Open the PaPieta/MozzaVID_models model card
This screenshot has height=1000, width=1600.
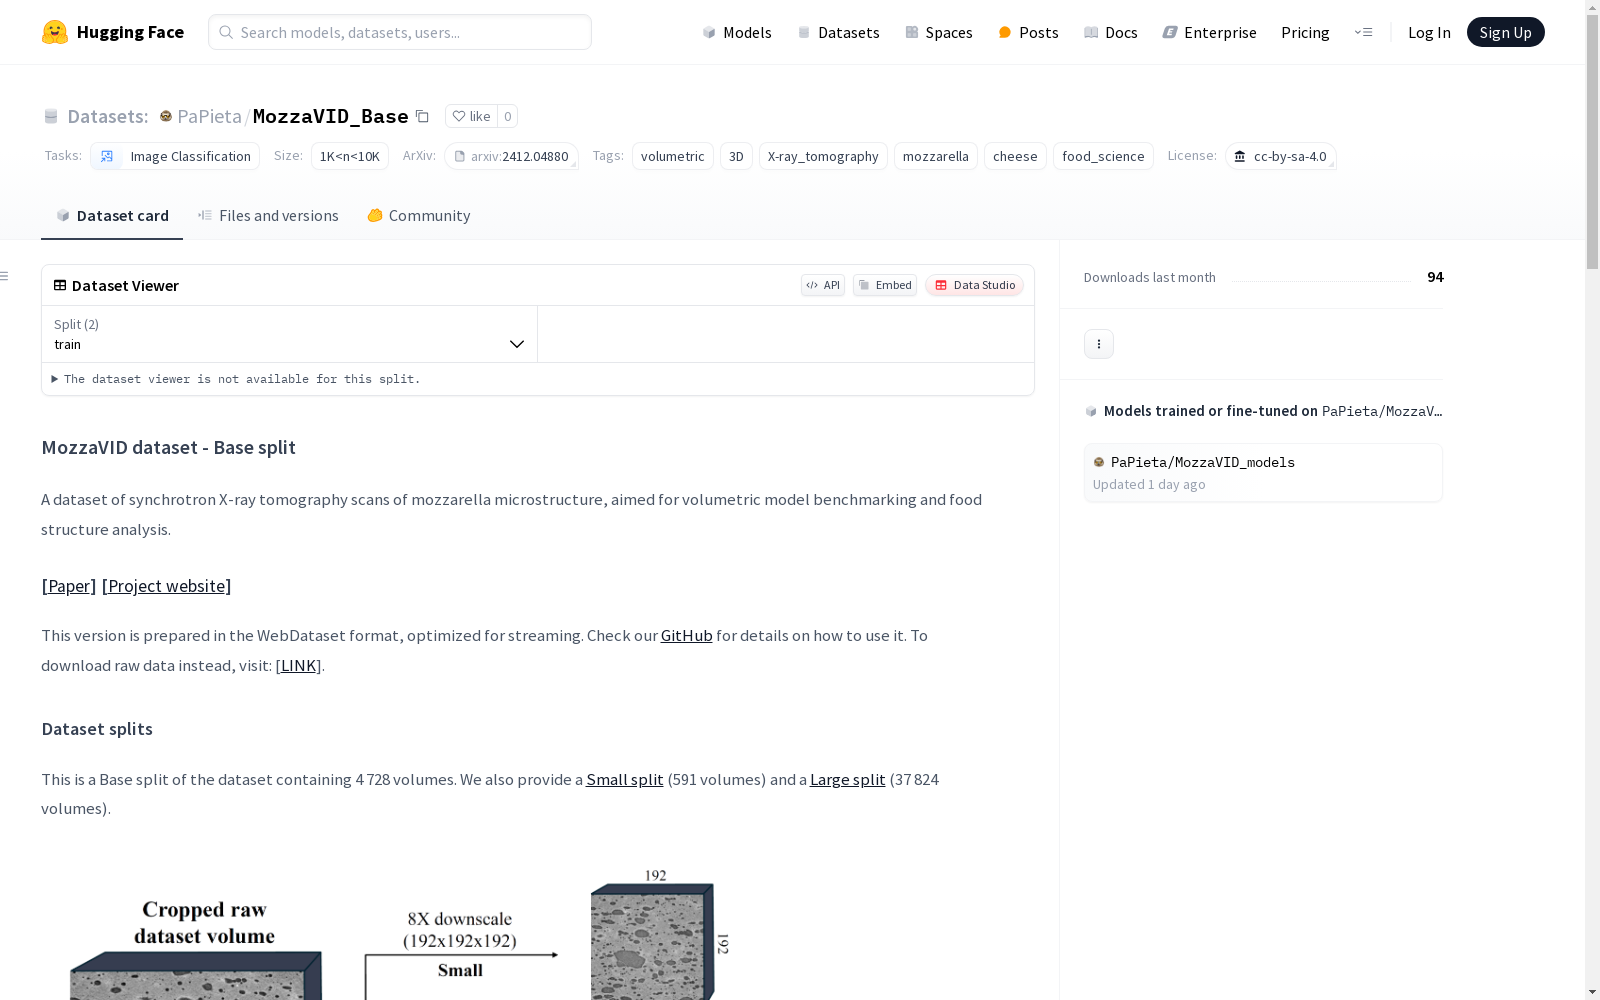pyautogui.click(x=1263, y=473)
